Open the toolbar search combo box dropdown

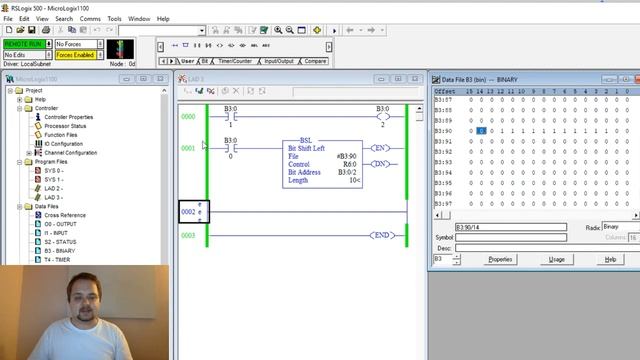[202, 31]
